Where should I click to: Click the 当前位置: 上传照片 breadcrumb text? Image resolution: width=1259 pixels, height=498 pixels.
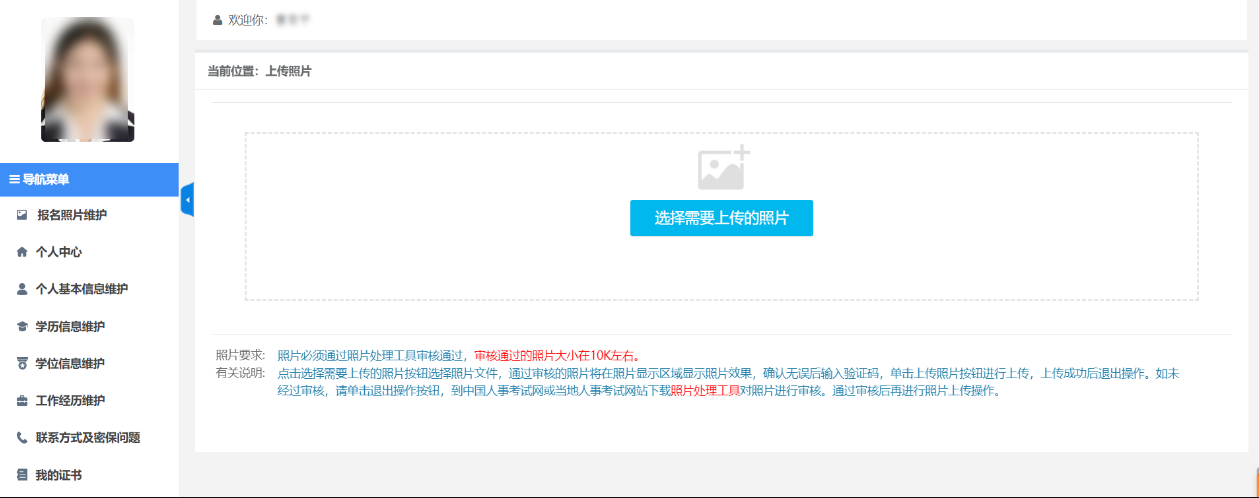(259, 71)
